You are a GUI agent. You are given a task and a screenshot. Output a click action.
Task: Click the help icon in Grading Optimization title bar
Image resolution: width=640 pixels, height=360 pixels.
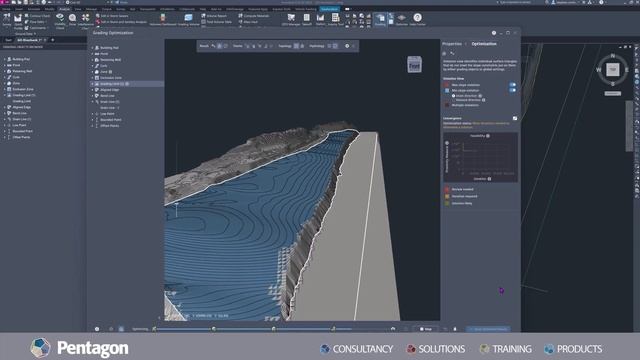[494, 33]
